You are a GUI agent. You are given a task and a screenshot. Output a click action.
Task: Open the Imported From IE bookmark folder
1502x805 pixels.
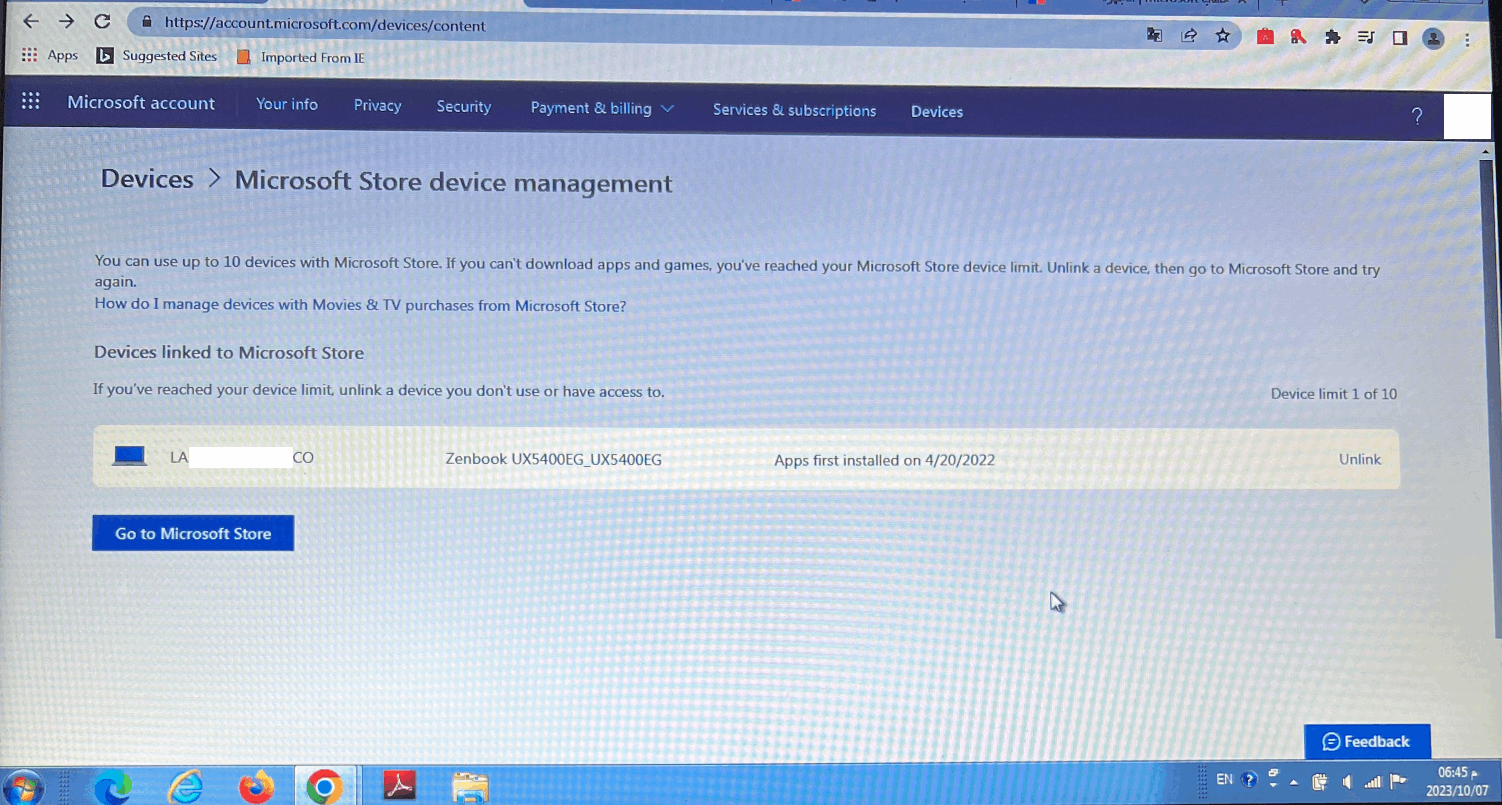[300, 57]
